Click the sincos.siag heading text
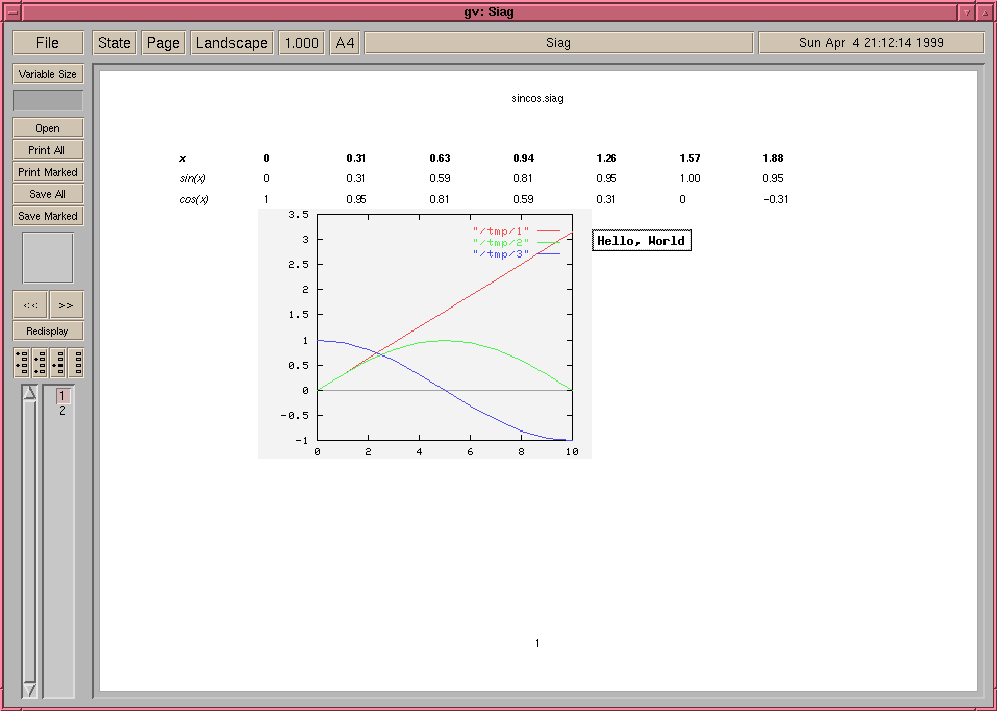The width and height of the screenshot is (997, 711). pos(537,98)
